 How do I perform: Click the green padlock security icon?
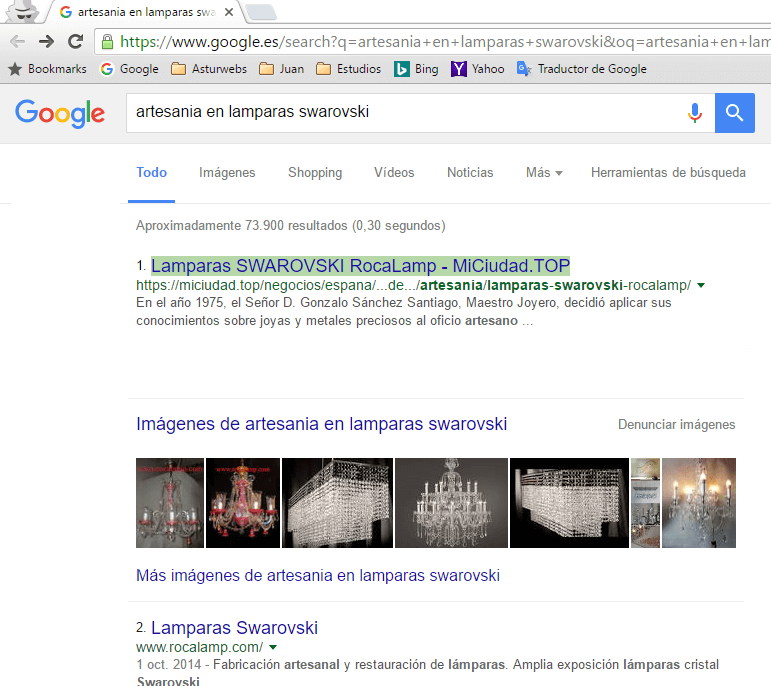click(107, 42)
